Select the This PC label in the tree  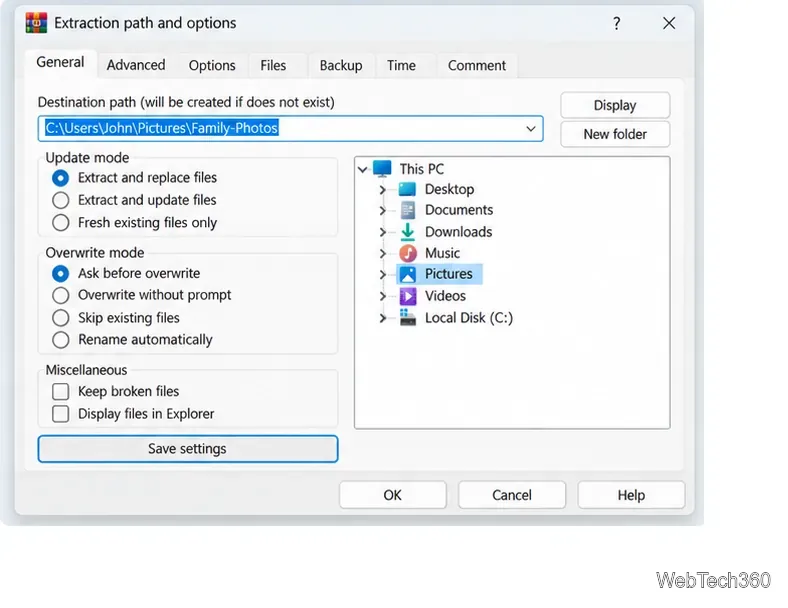coord(422,169)
